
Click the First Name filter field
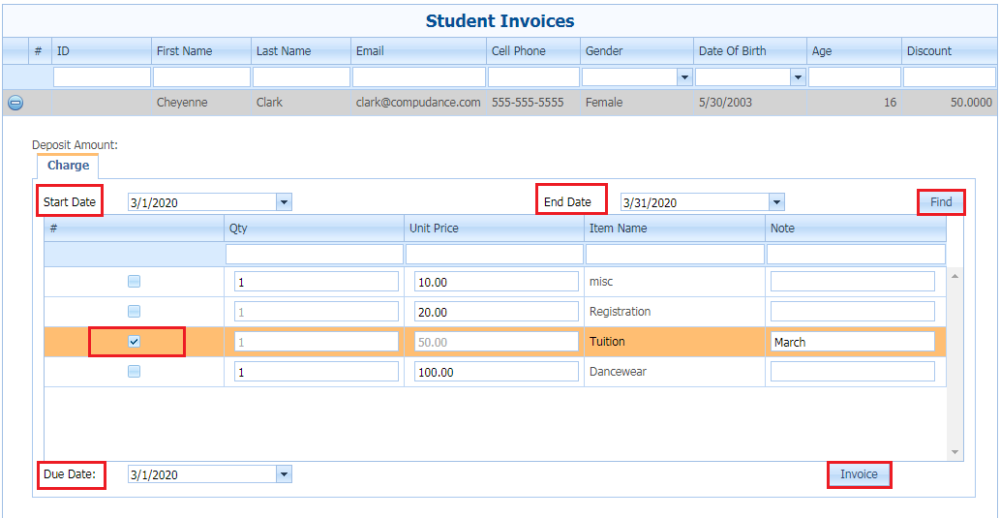202,78
